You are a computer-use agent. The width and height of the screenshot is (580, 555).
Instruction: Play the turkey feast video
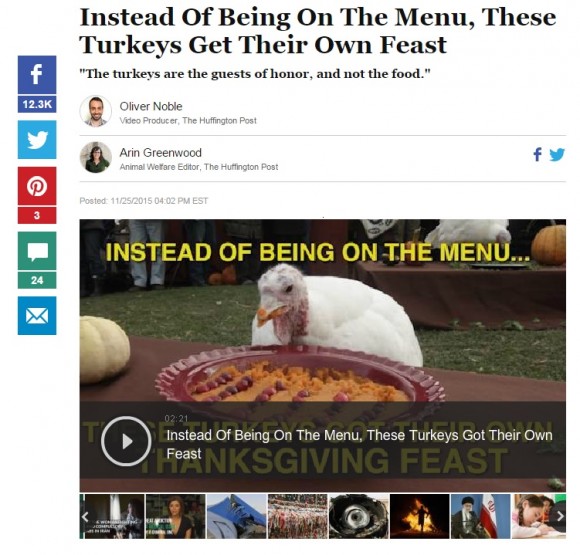point(126,441)
